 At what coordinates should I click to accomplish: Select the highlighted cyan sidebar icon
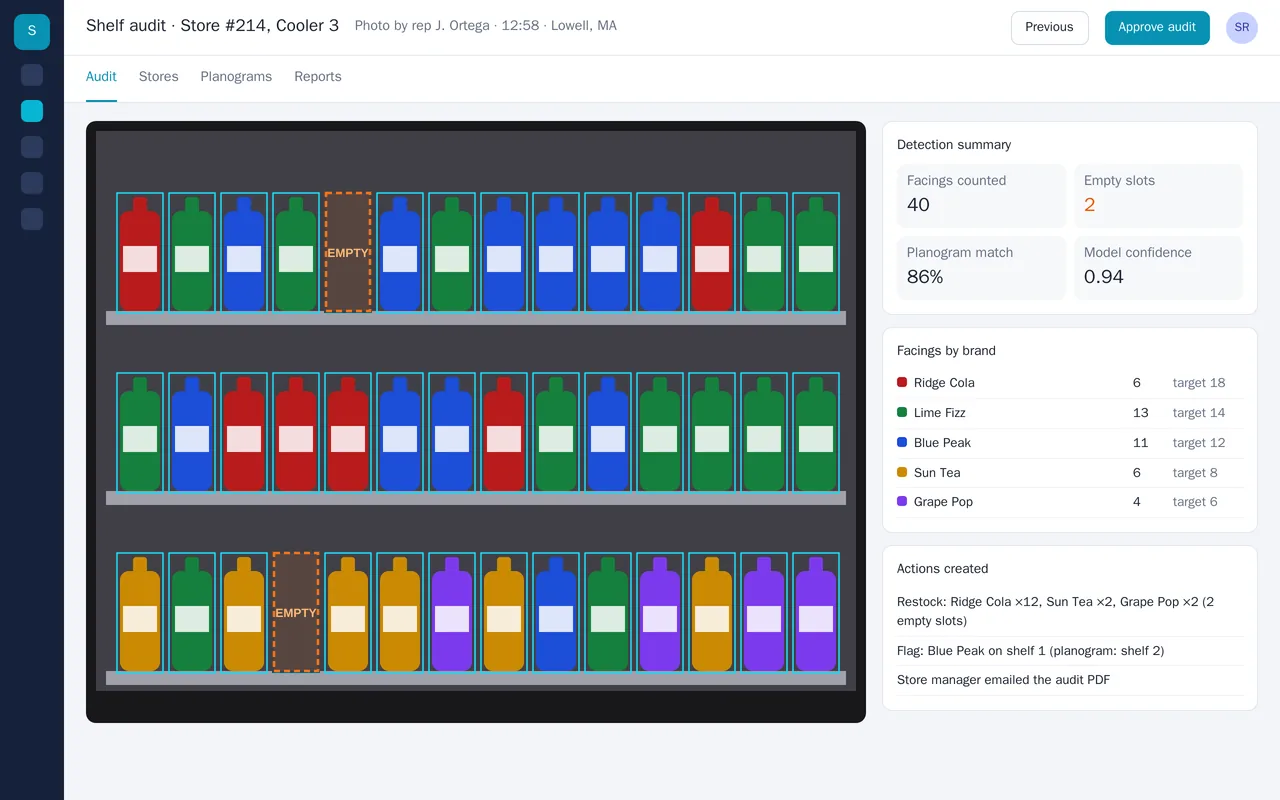pyautogui.click(x=32, y=111)
